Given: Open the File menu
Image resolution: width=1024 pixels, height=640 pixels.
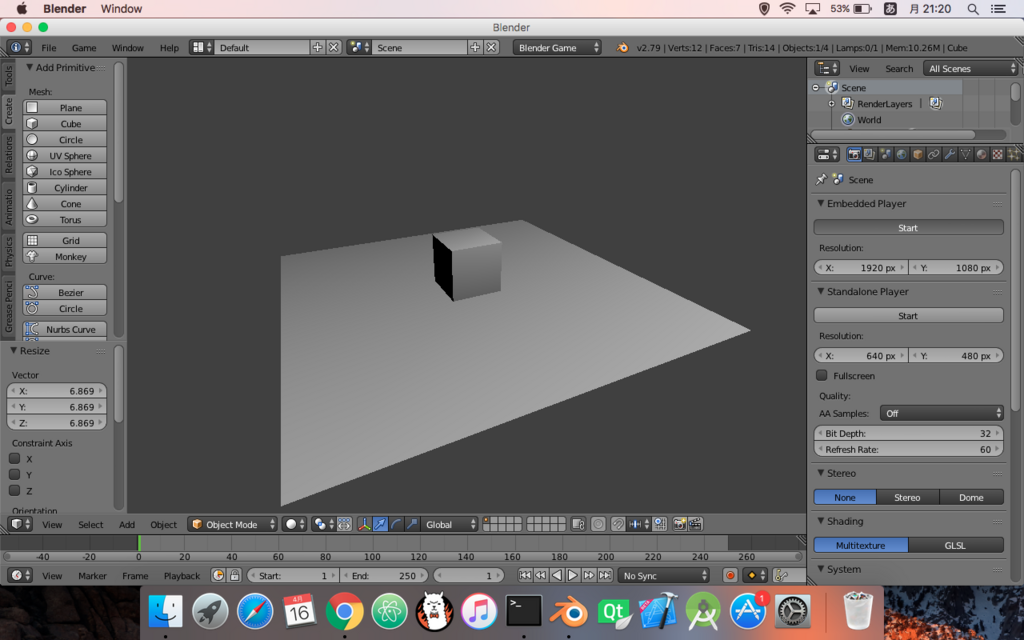Looking at the screenshot, I should tap(49, 48).
